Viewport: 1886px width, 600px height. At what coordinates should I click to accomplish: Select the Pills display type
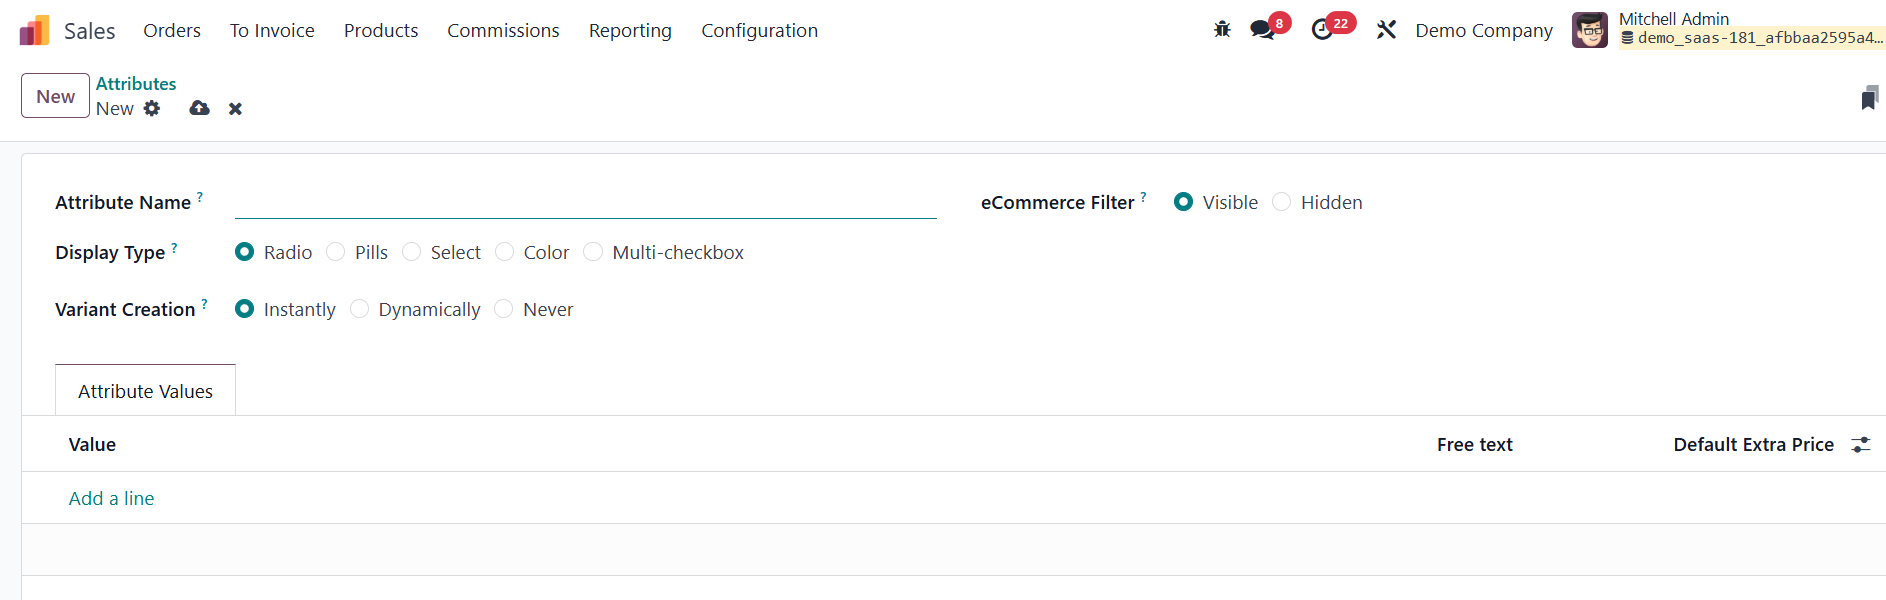click(x=336, y=252)
